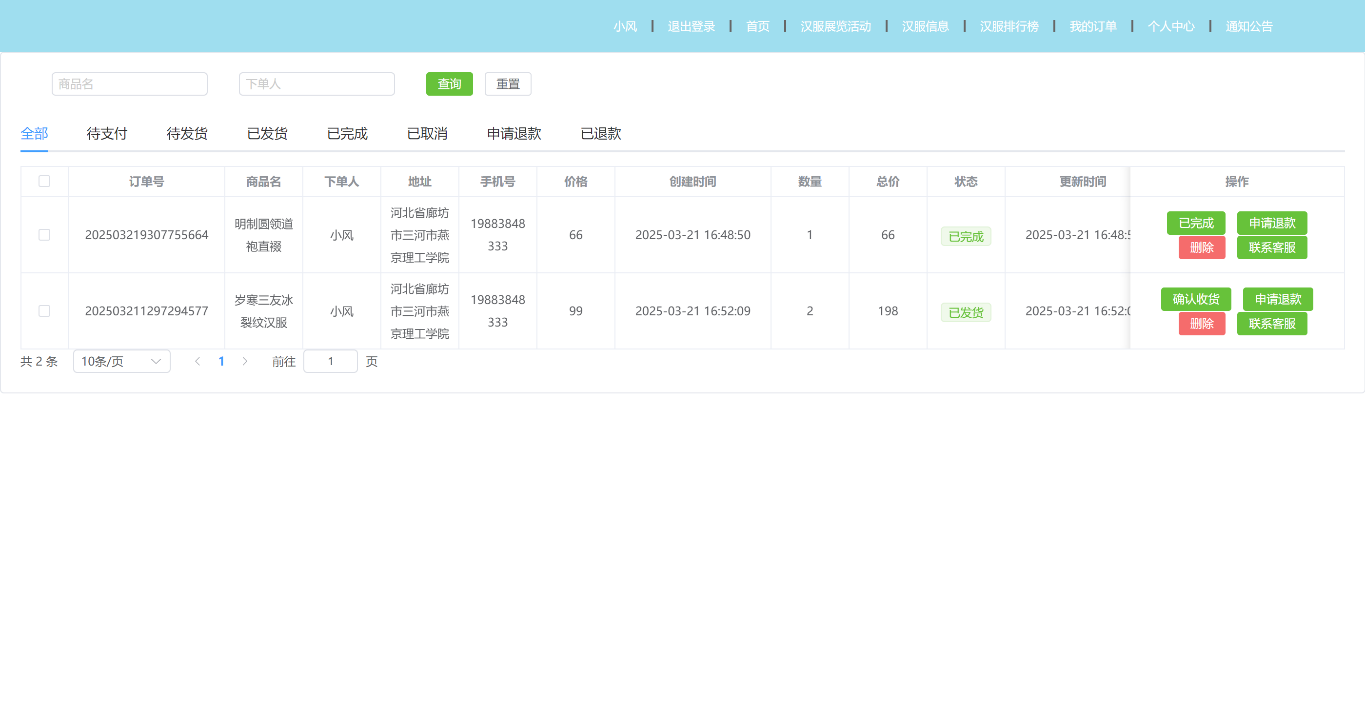The height and width of the screenshot is (718, 1365).
Task: Click the 商品名 column header
Action: coord(264,181)
